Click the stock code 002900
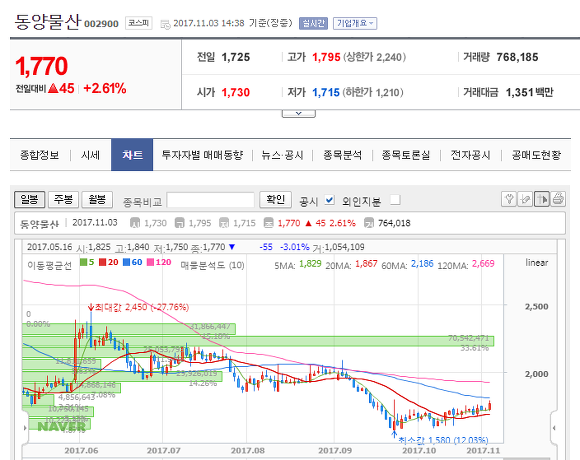Image resolution: width=580 pixels, height=460 pixels. click(x=101, y=24)
